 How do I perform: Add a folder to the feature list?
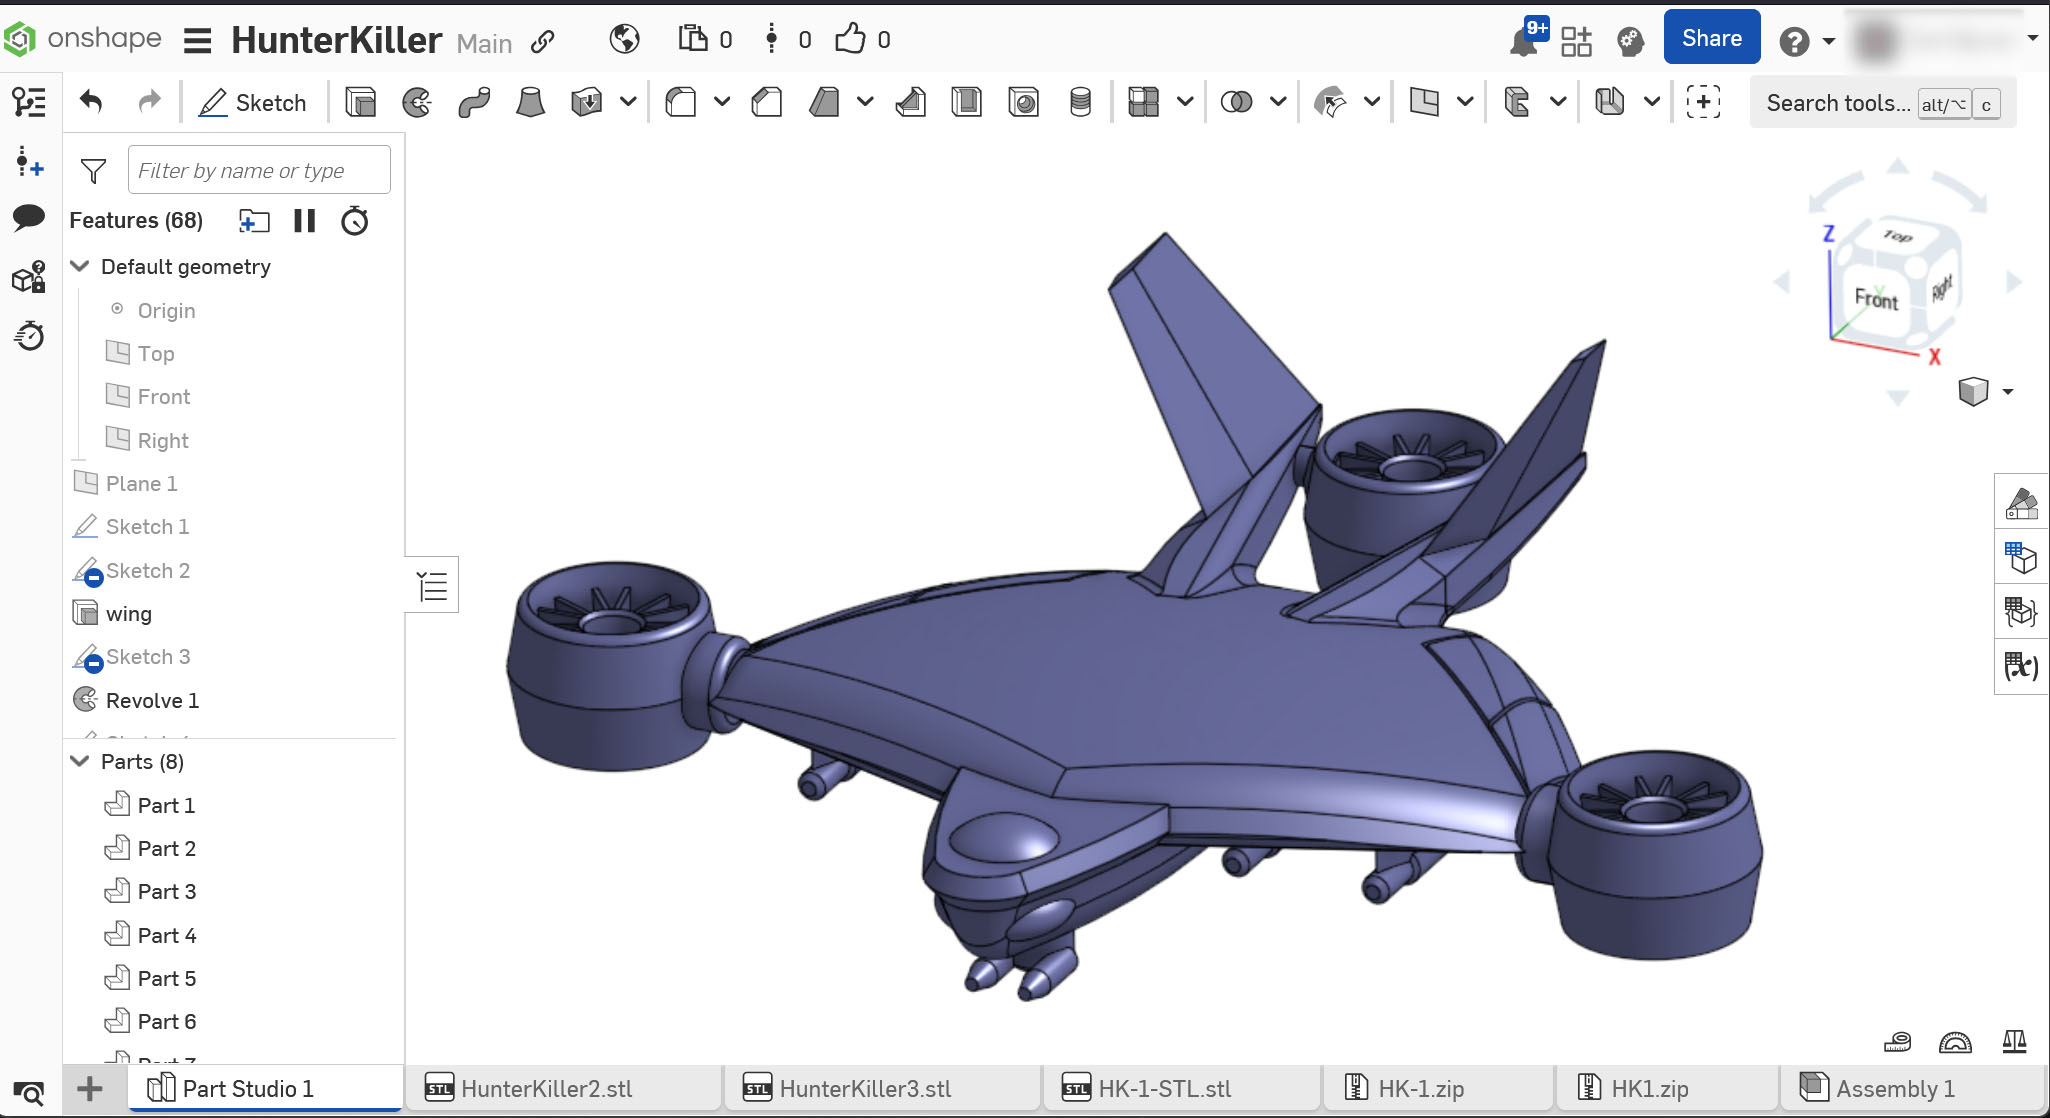click(x=255, y=221)
